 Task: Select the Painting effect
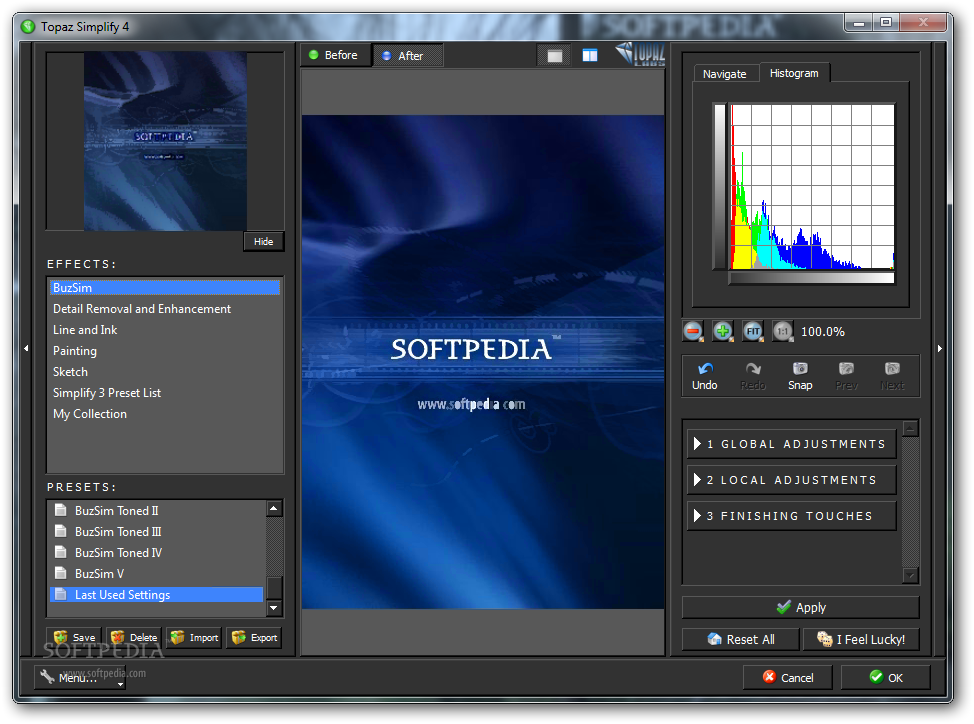(x=165, y=351)
